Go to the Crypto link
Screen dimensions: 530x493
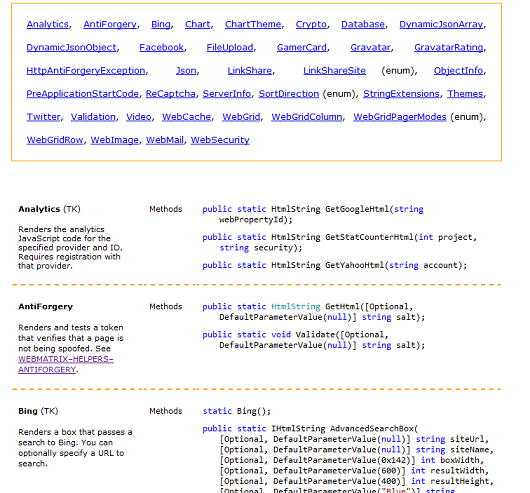(x=311, y=24)
